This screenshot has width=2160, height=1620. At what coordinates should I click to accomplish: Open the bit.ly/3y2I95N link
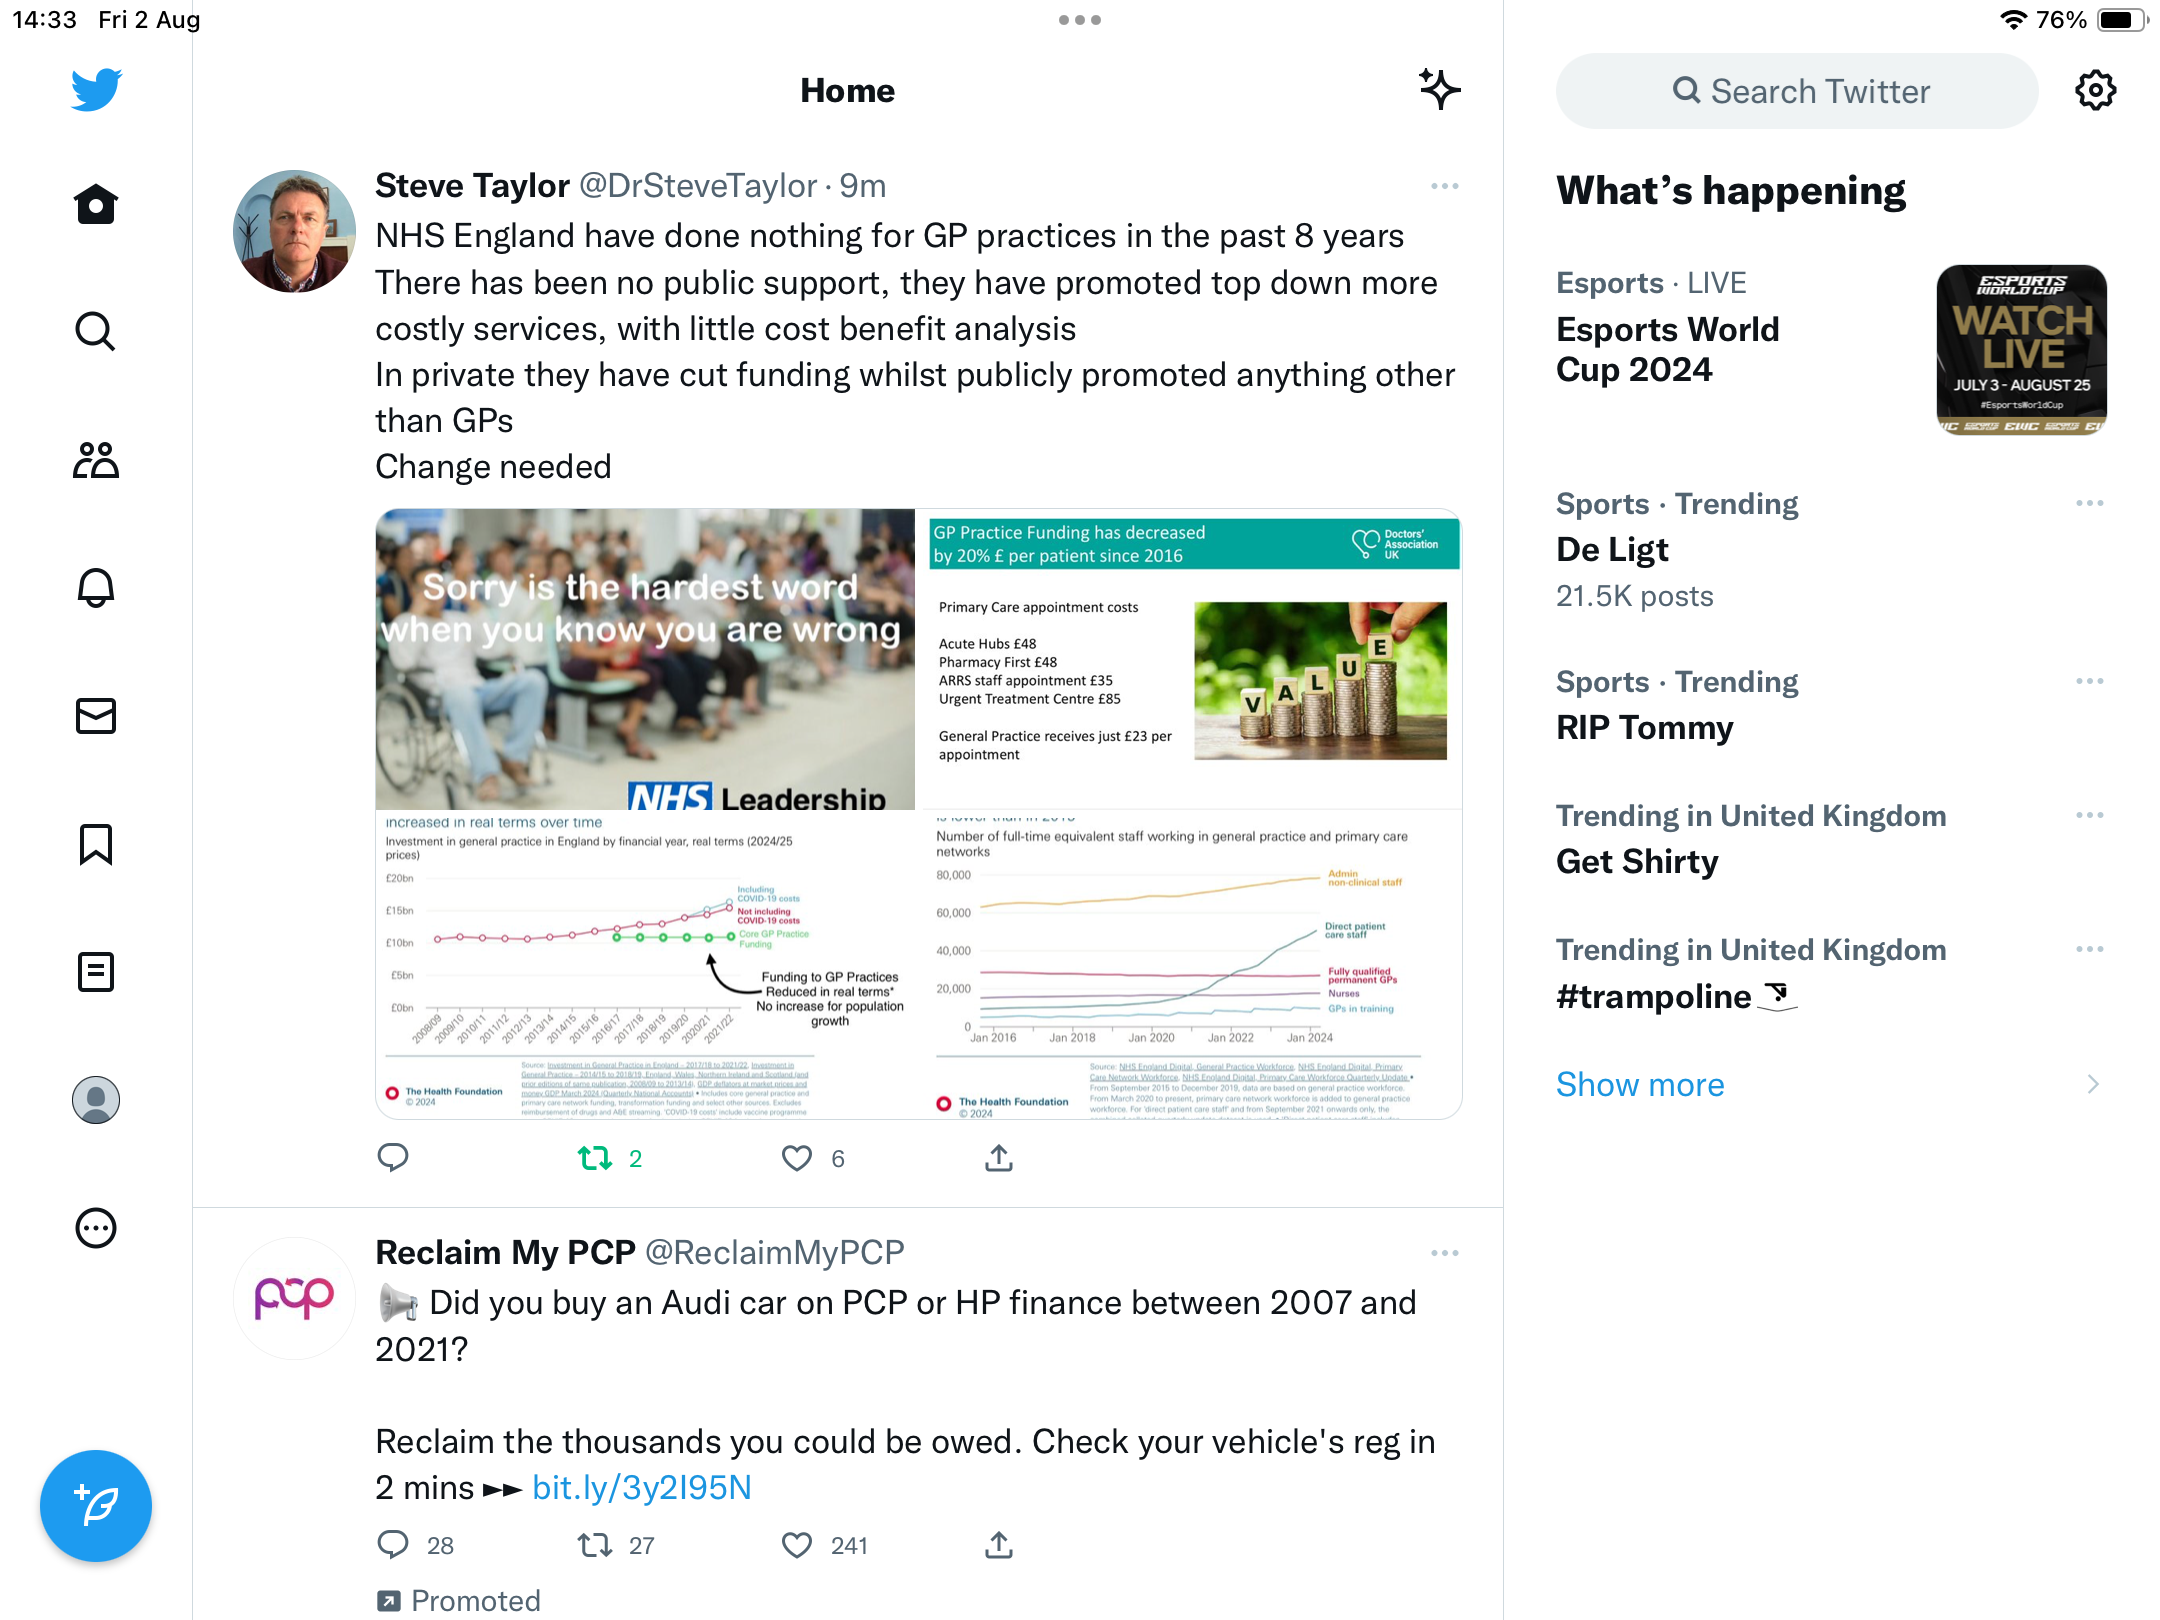coord(642,1488)
